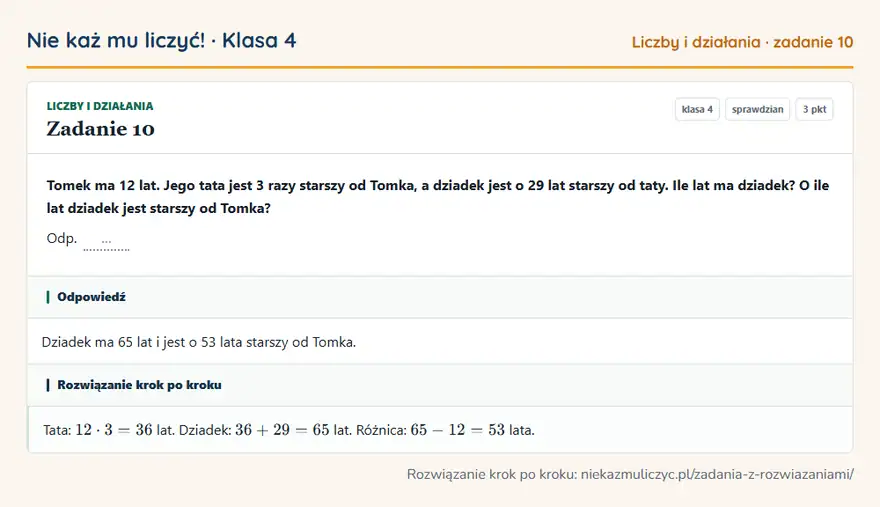Viewport: 880px width, 507px height.
Task: Collapse the 'Rozwiązanie krok po kroku' section
Action: coord(440,385)
